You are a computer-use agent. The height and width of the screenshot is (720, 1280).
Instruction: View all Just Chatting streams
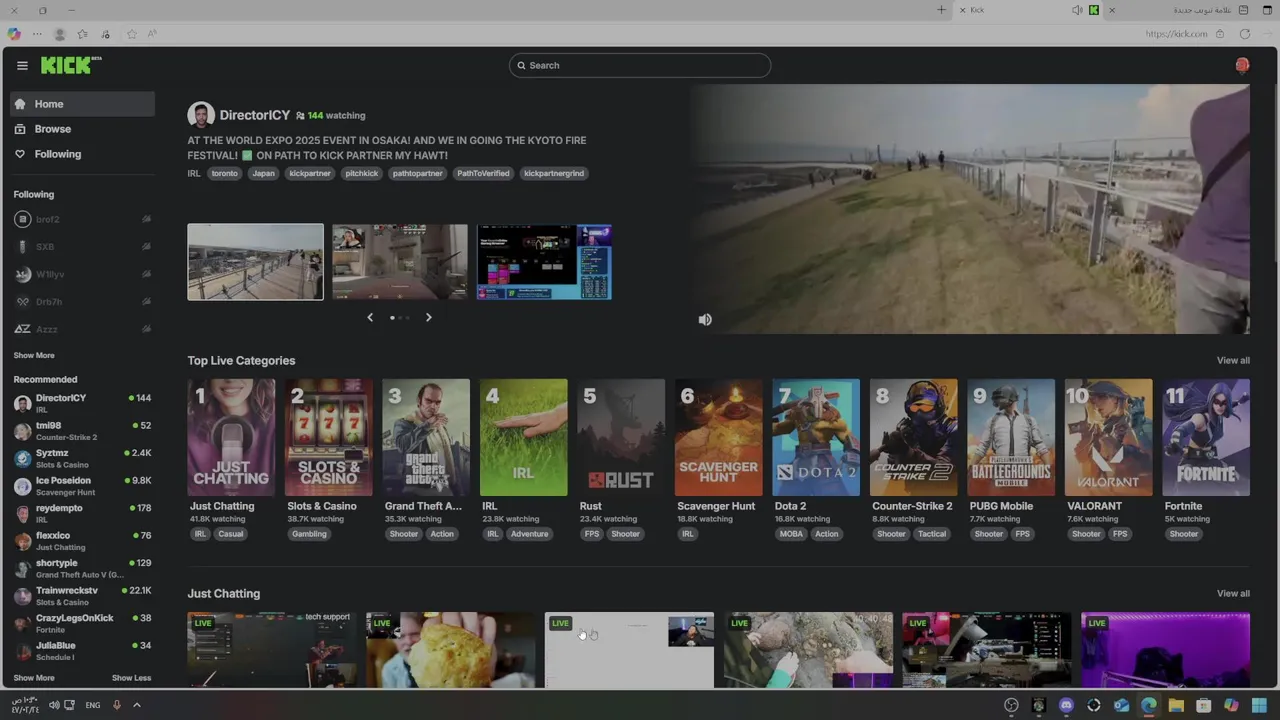tap(1233, 593)
